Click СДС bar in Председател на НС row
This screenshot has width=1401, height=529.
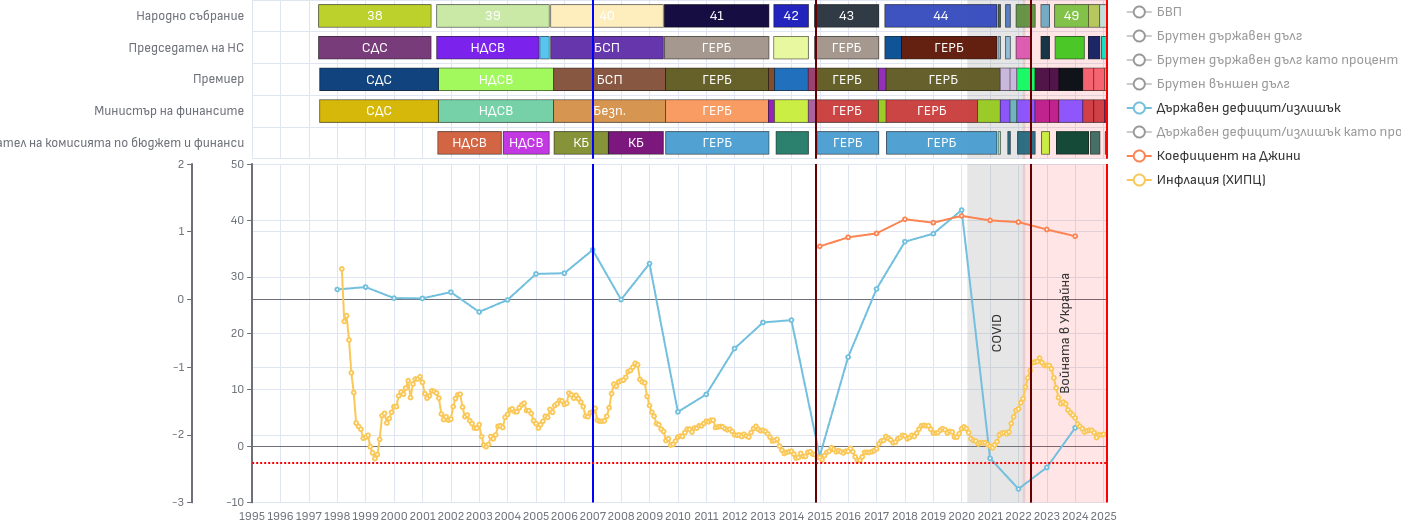pos(375,48)
